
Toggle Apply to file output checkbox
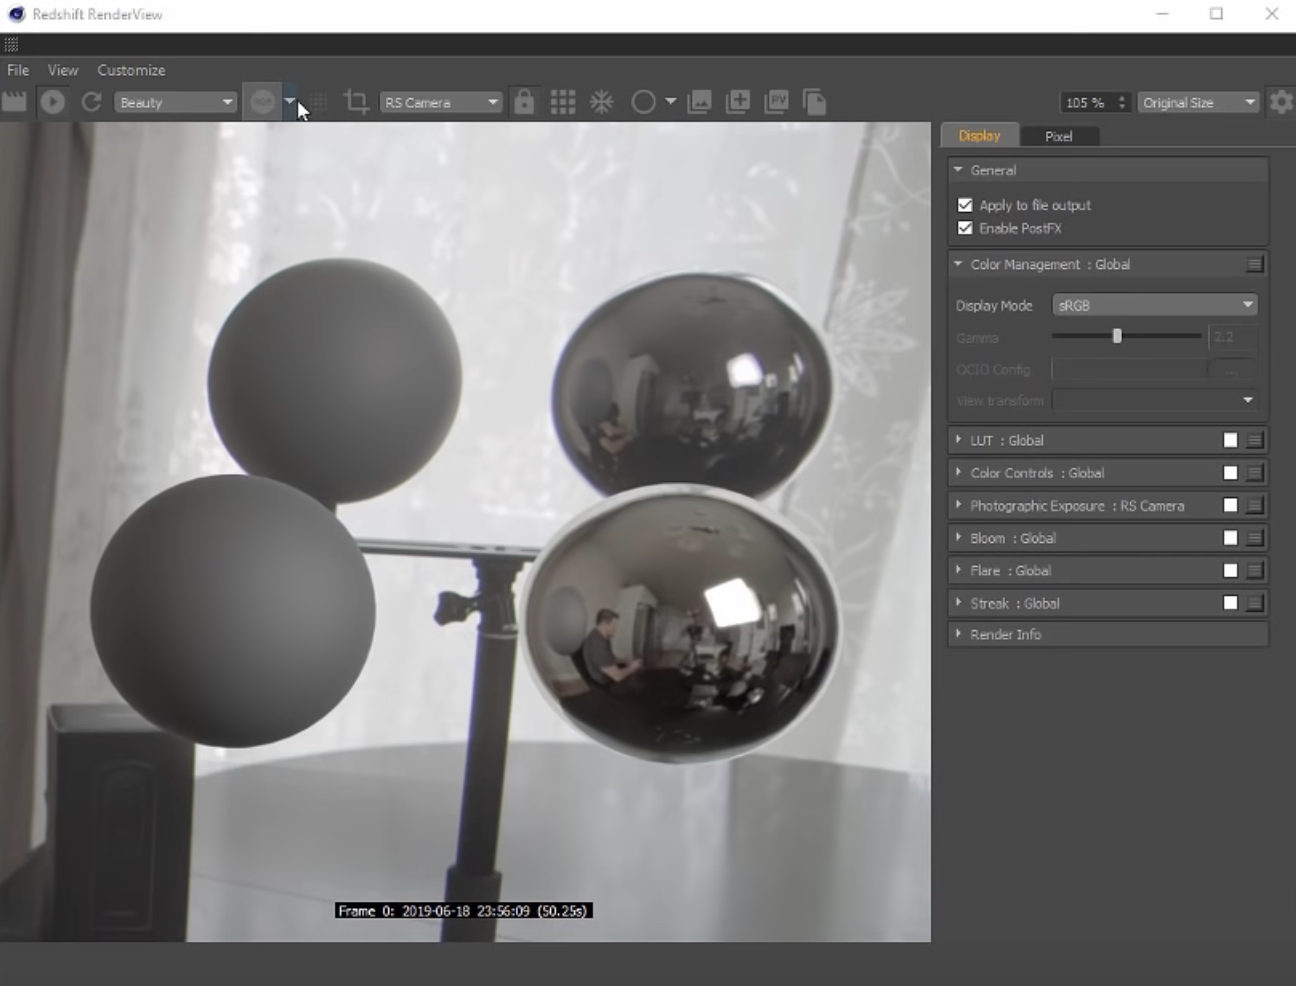tap(965, 205)
